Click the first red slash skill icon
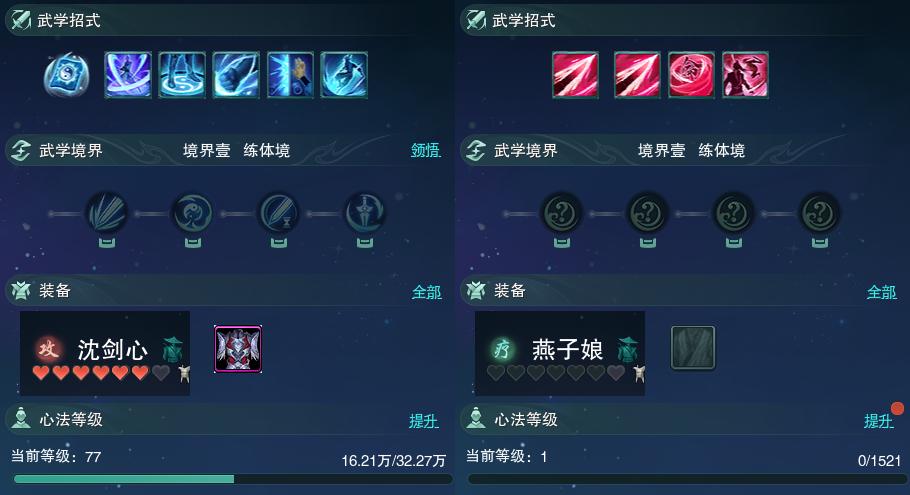The height and width of the screenshot is (495, 910). tap(575, 75)
